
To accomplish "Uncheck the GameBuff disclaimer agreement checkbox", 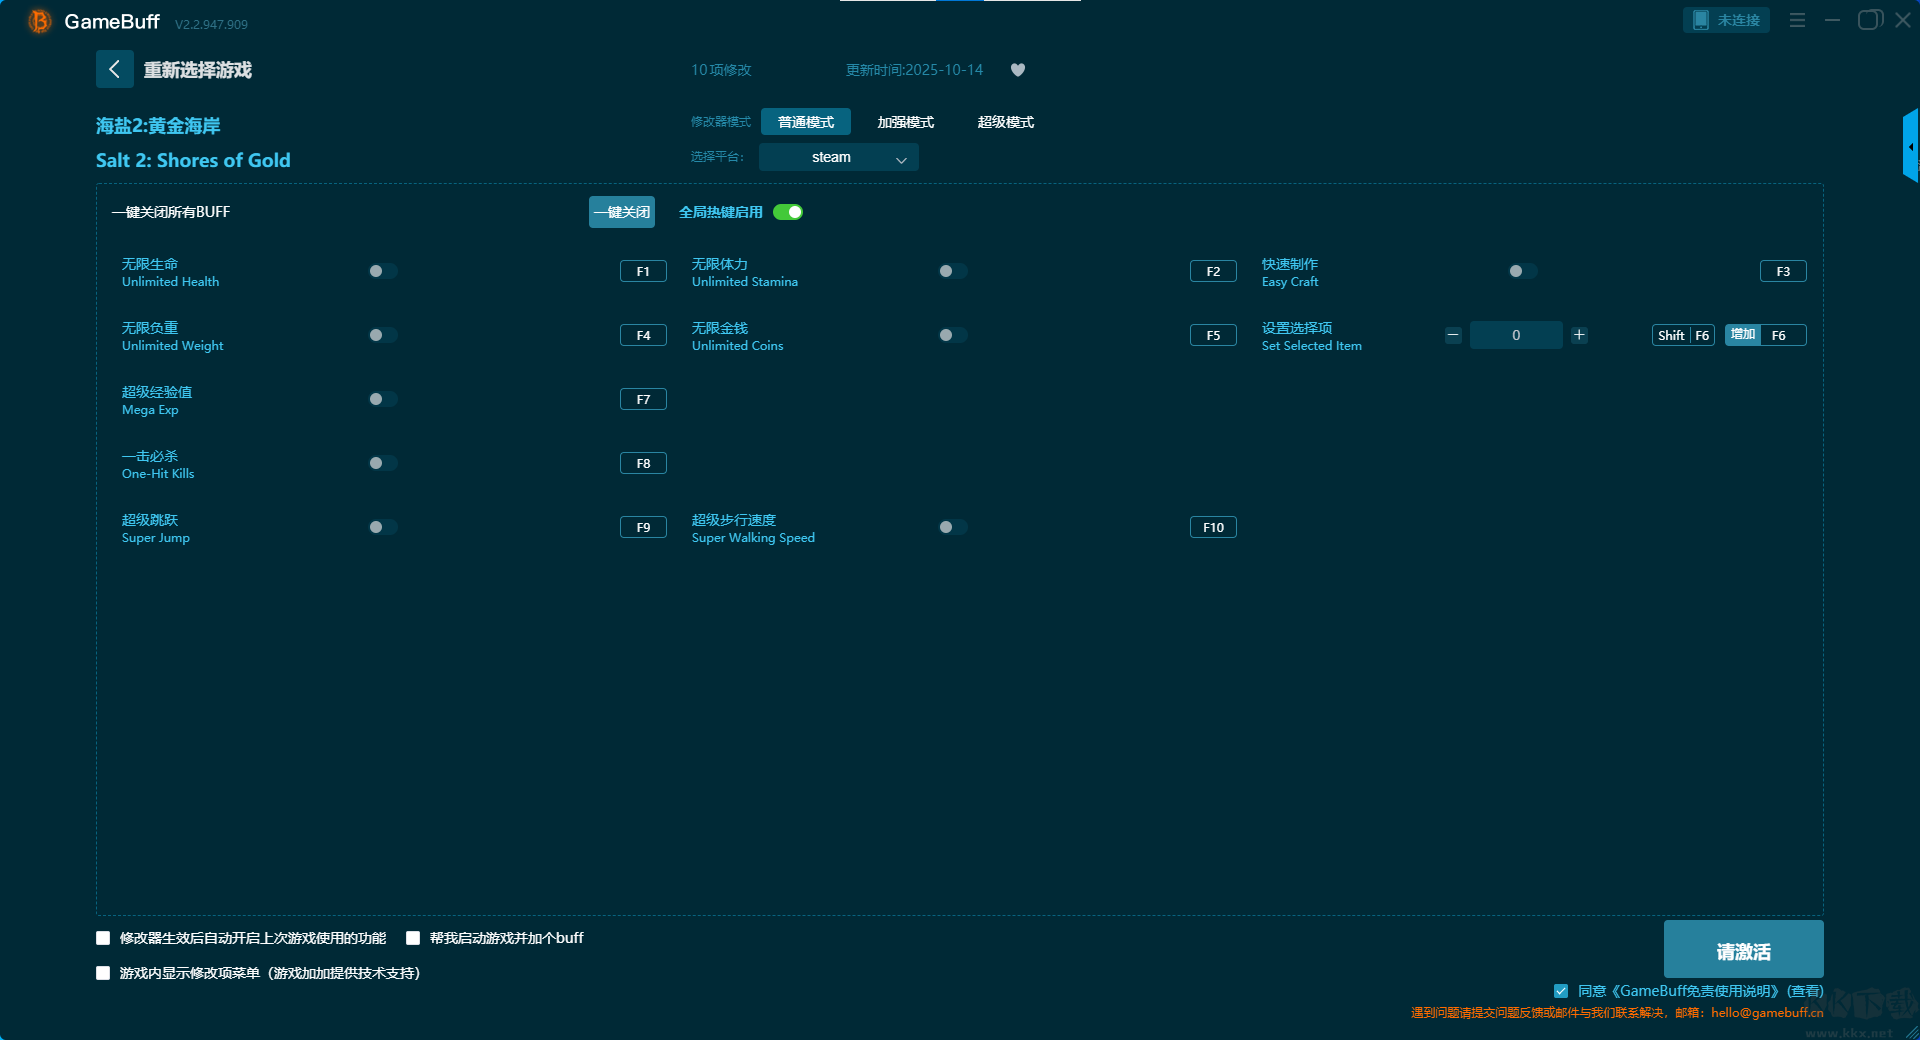I will coord(1561,991).
